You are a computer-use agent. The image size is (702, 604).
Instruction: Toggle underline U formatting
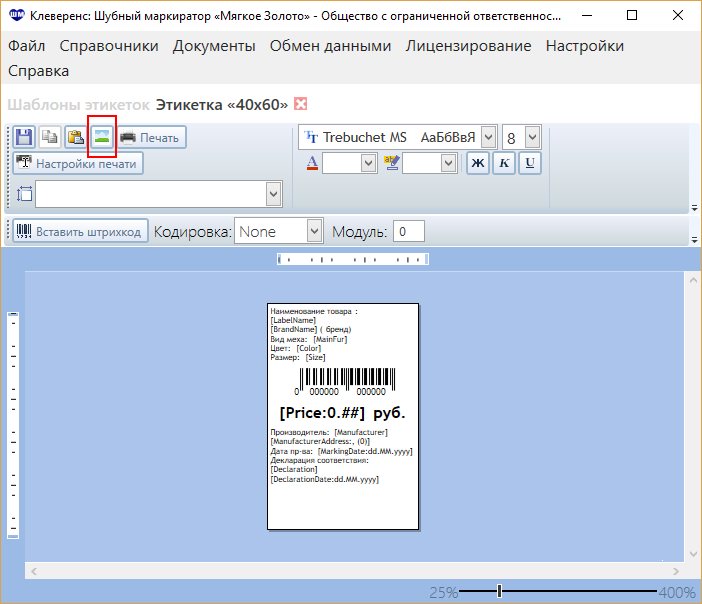click(530, 163)
